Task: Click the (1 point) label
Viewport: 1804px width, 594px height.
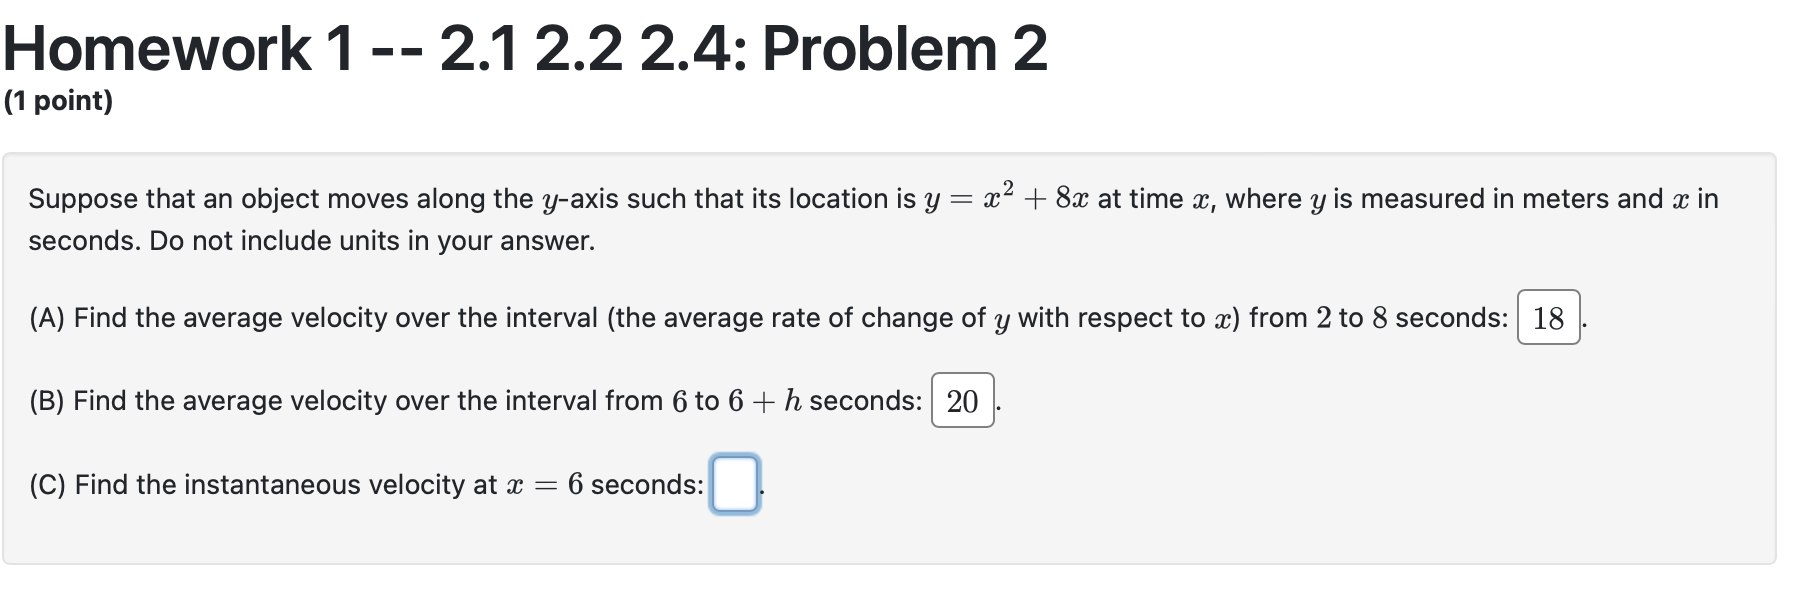Action: (x=60, y=103)
